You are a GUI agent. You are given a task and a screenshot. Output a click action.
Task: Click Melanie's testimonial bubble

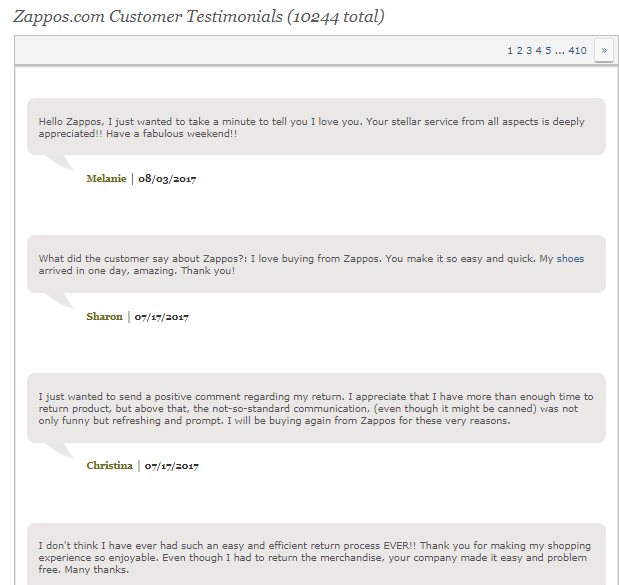[316, 127]
